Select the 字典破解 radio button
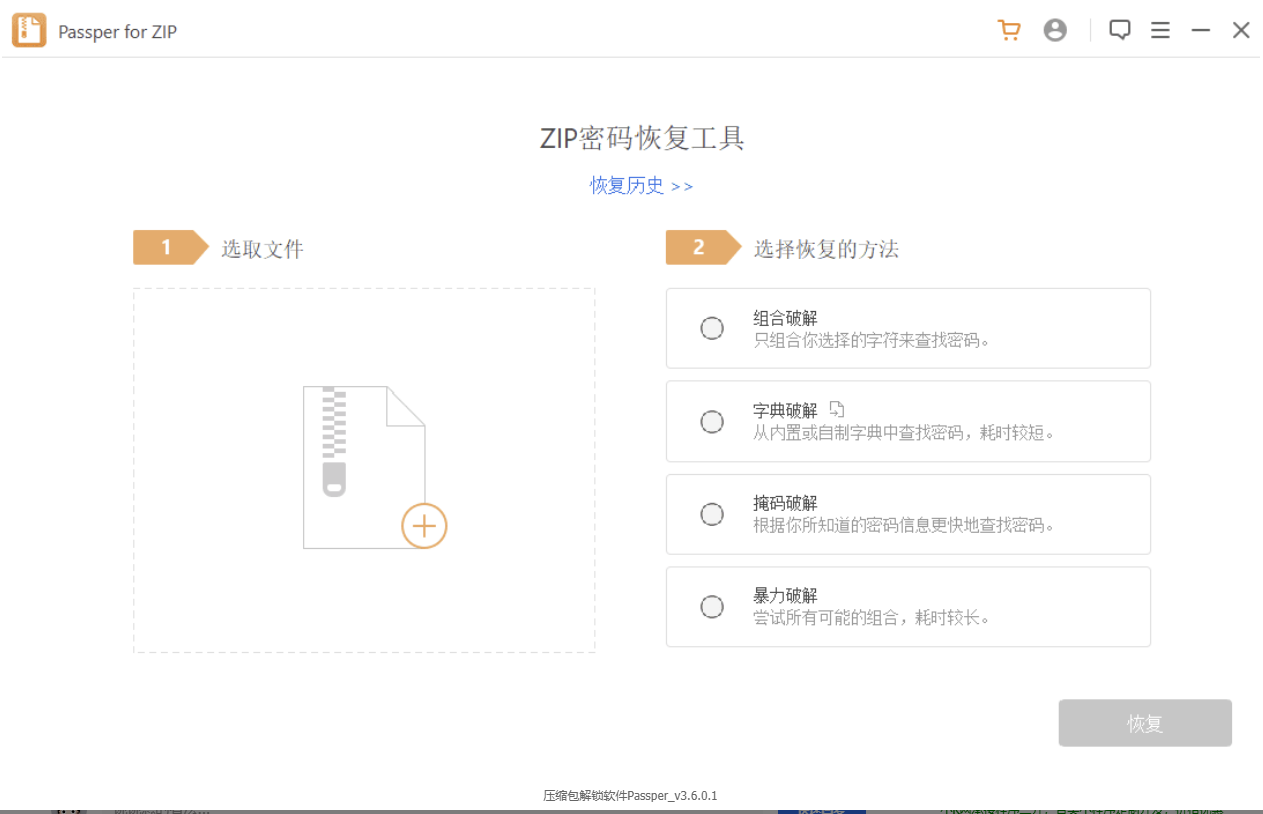1263x814 pixels. 711,421
